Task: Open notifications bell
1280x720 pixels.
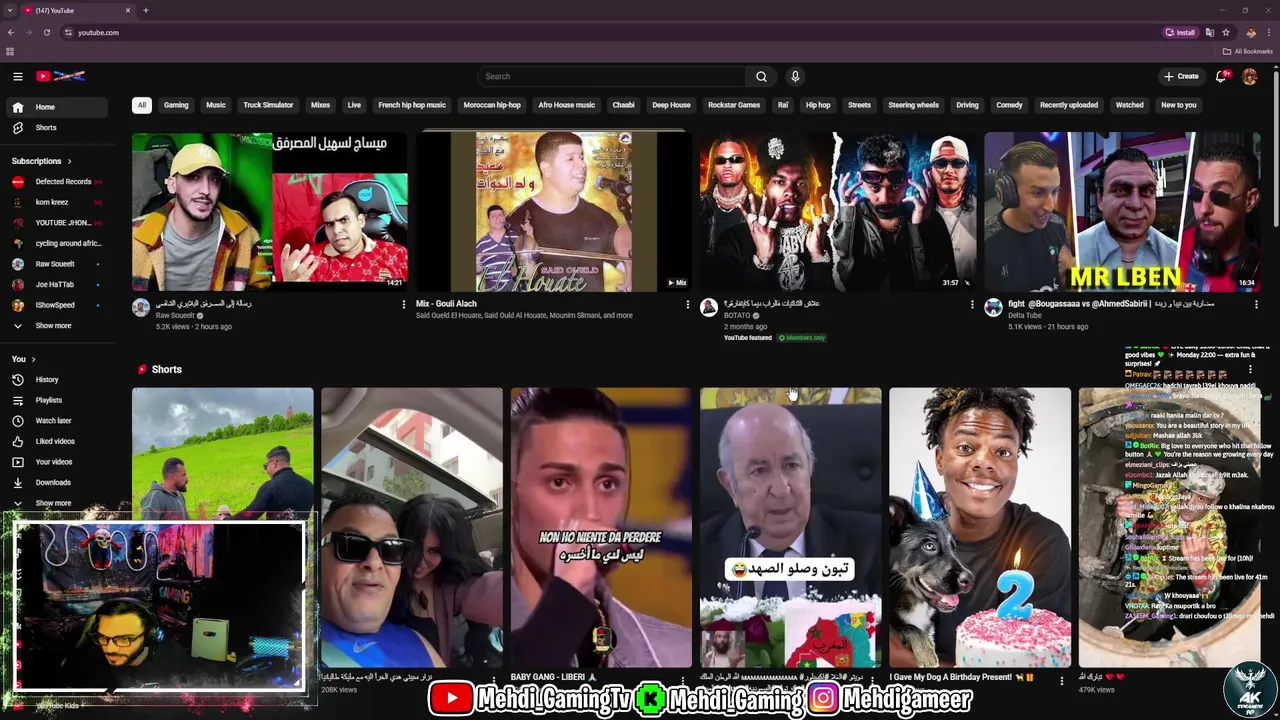Action: point(1221,76)
